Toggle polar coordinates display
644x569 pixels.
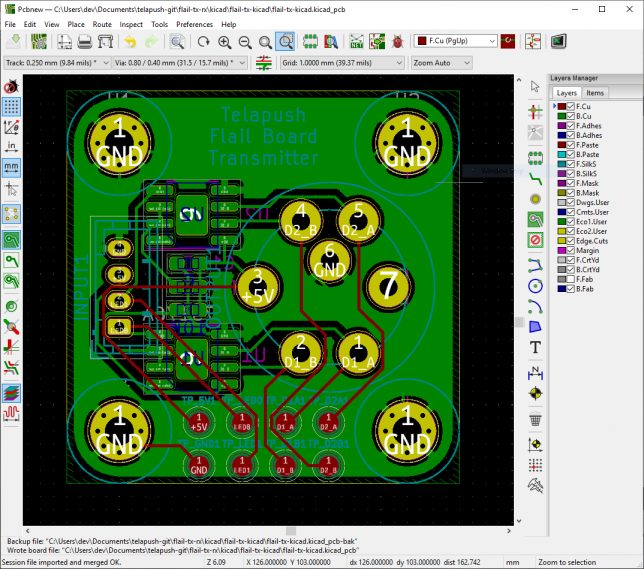pos(11,127)
